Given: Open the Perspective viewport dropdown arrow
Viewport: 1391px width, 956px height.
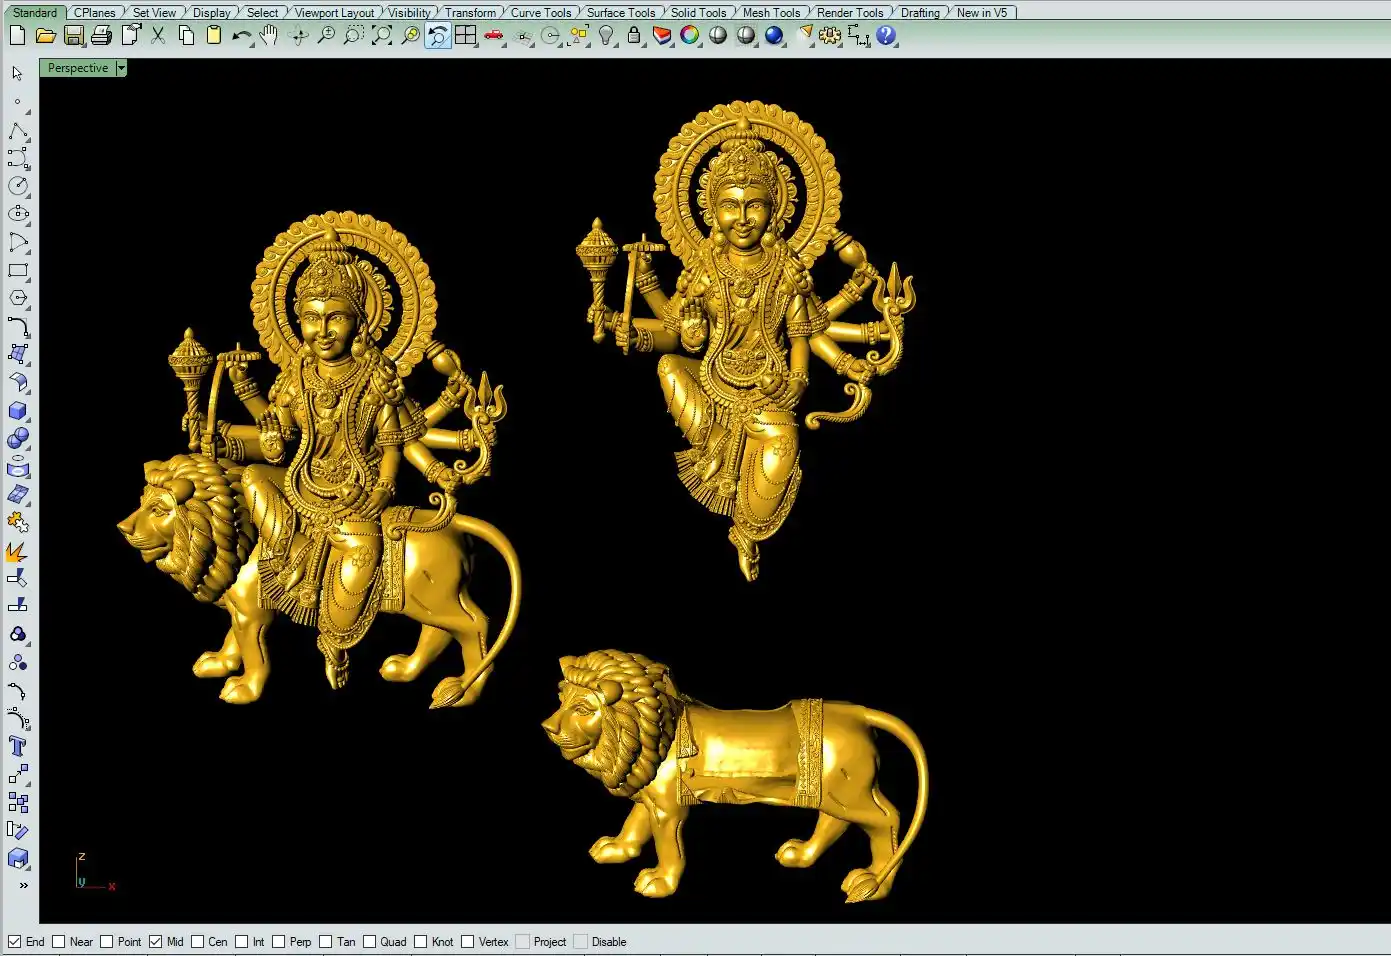Looking at the screenshot, I should 121,68.
